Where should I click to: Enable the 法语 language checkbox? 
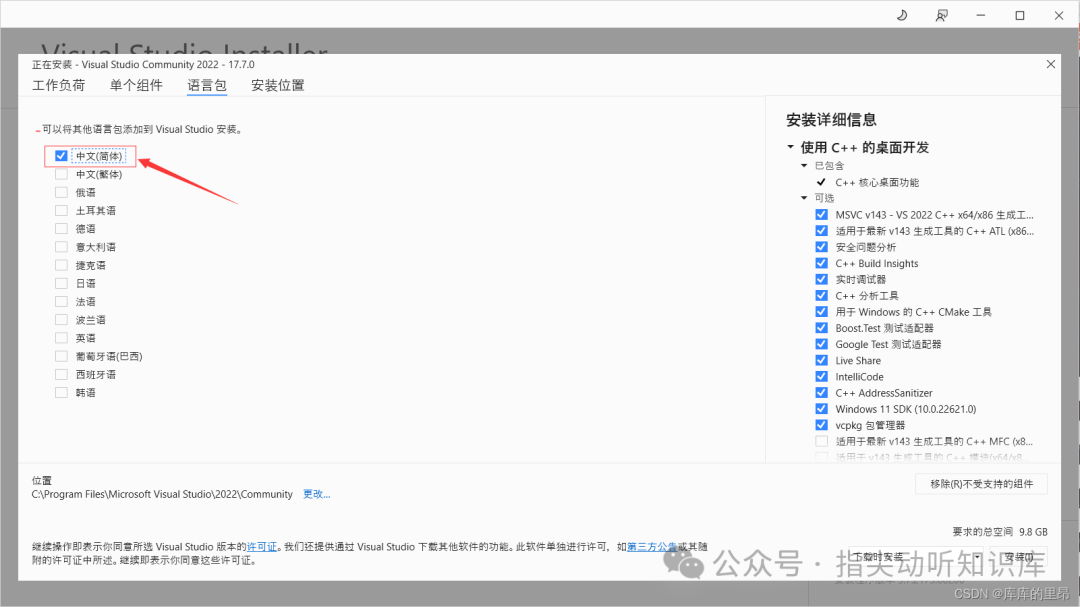(x=61, y=302)
